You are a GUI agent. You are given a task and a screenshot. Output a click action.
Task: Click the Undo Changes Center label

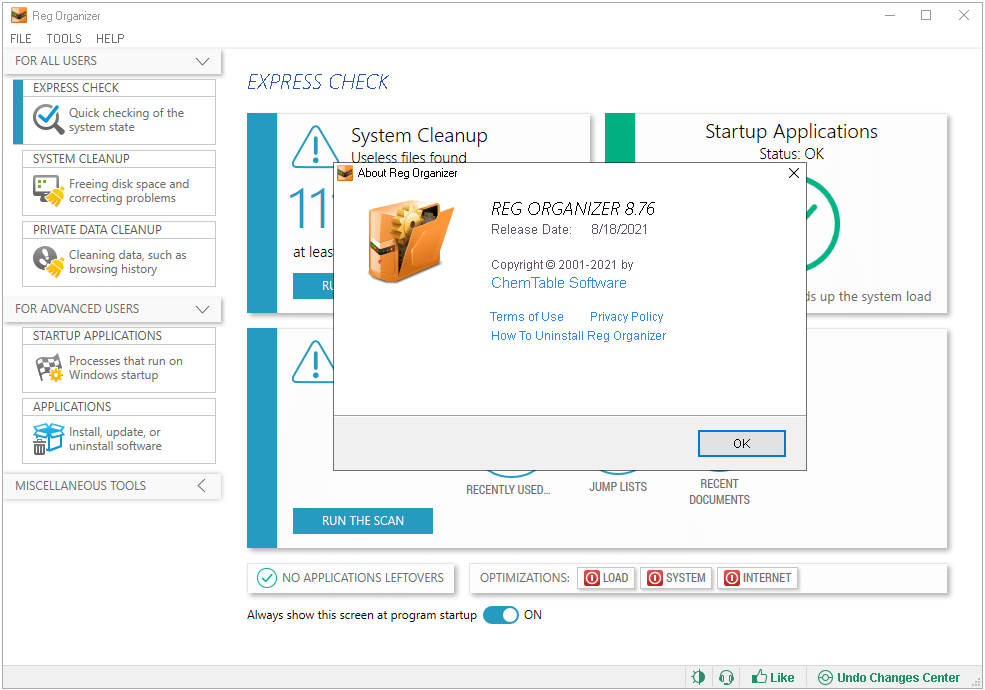(898, 677)
